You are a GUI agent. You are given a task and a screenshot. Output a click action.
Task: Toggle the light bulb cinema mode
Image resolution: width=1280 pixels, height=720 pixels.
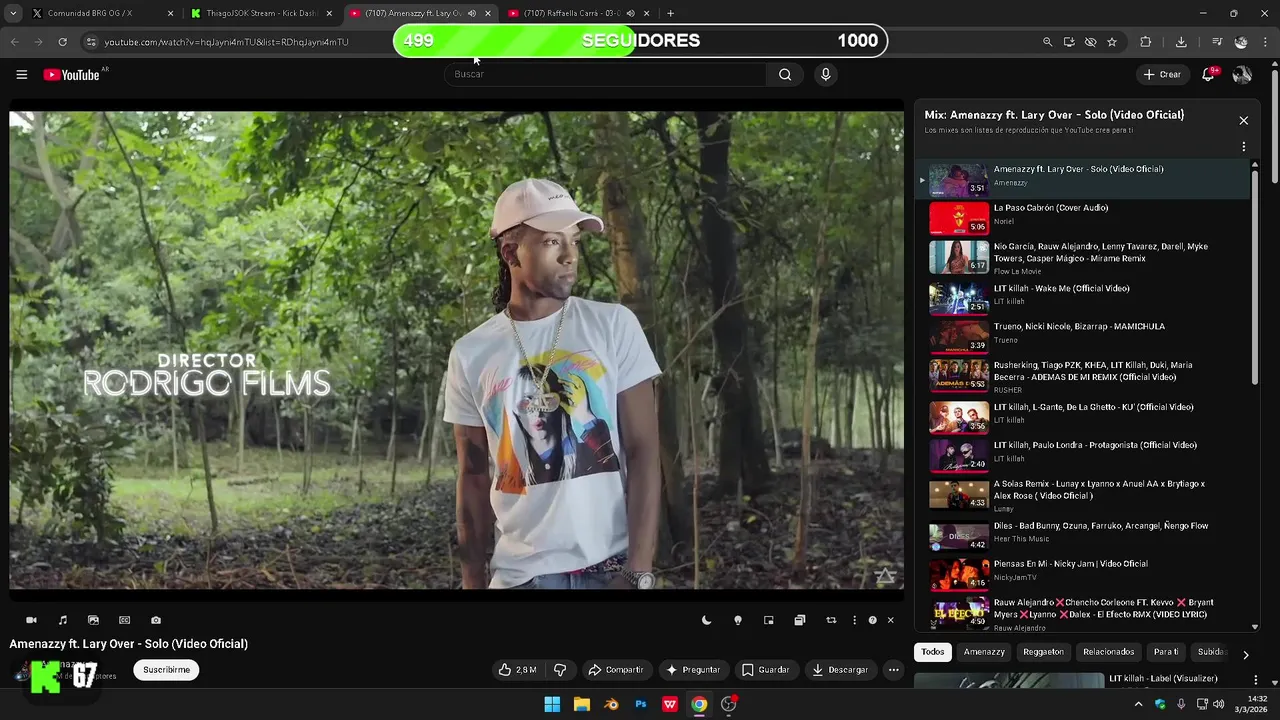[738, 620]
